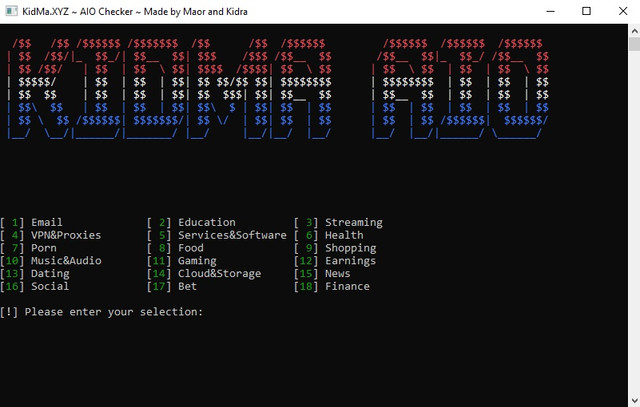Click the "Please enter your selection:" prompt
Screen dimensions: 640x407
tap(113, 312)
